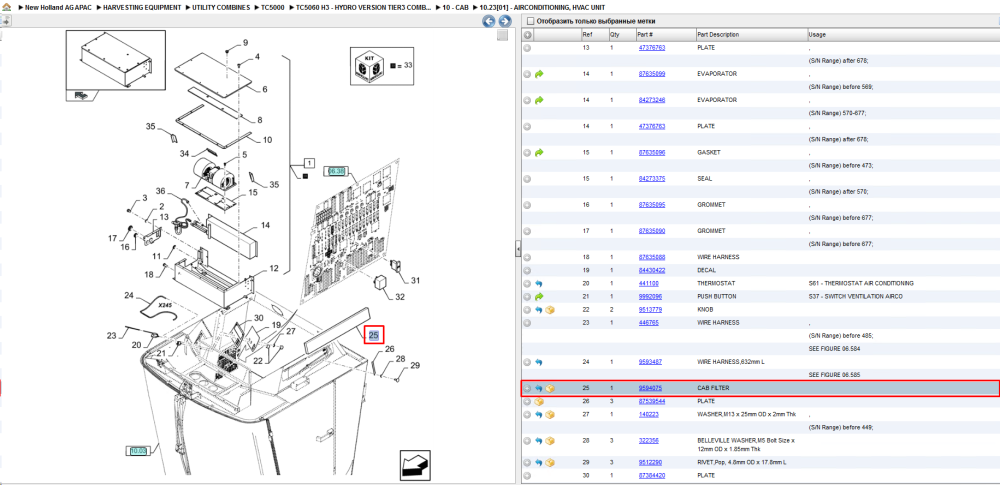
Task: Click package box icon on CAB FILTER row
Action: coord(550,388)
